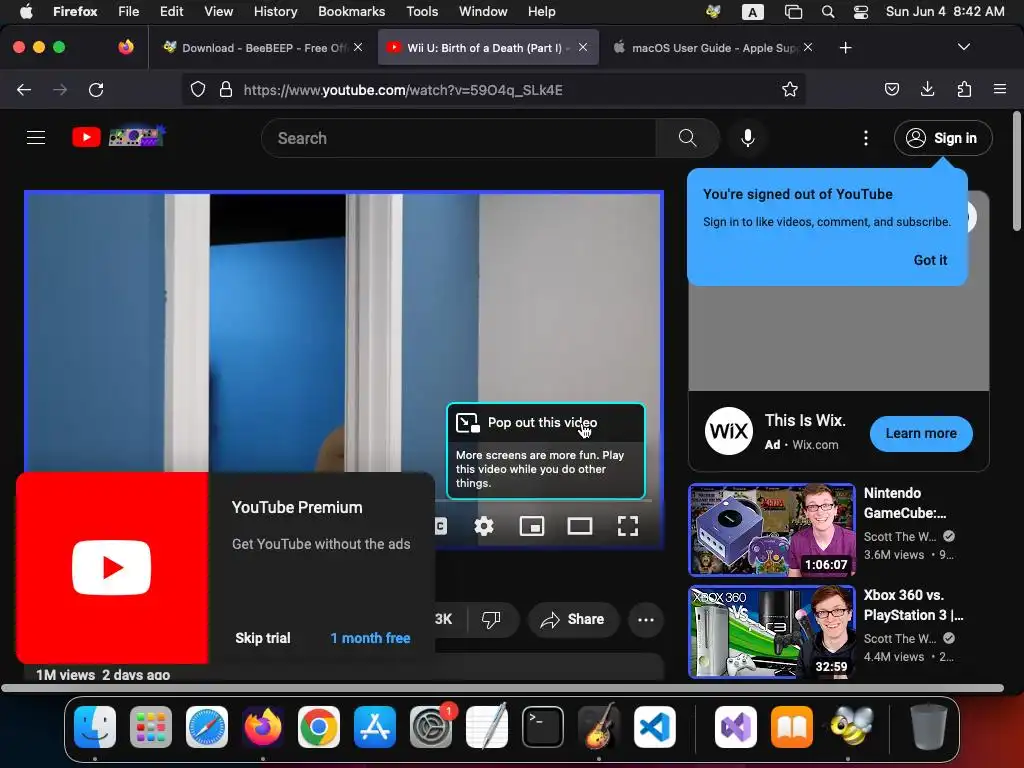Viewport: 1024px width, 768px height.
Task: Expand the list all tabs chevron
Action: coord(963,47)
